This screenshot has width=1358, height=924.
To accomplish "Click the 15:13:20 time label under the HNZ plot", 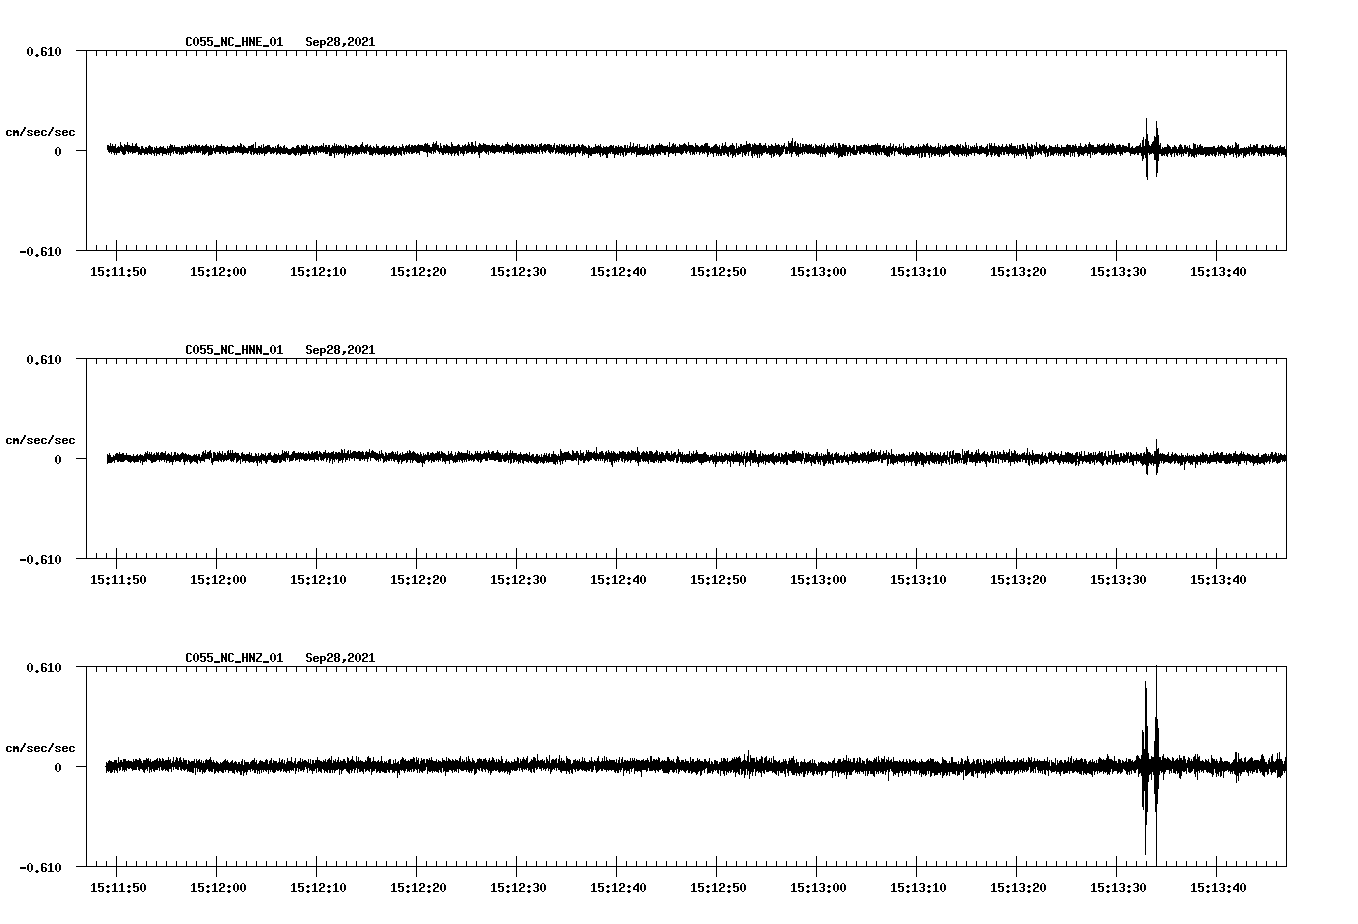I will click(1018, 888).
